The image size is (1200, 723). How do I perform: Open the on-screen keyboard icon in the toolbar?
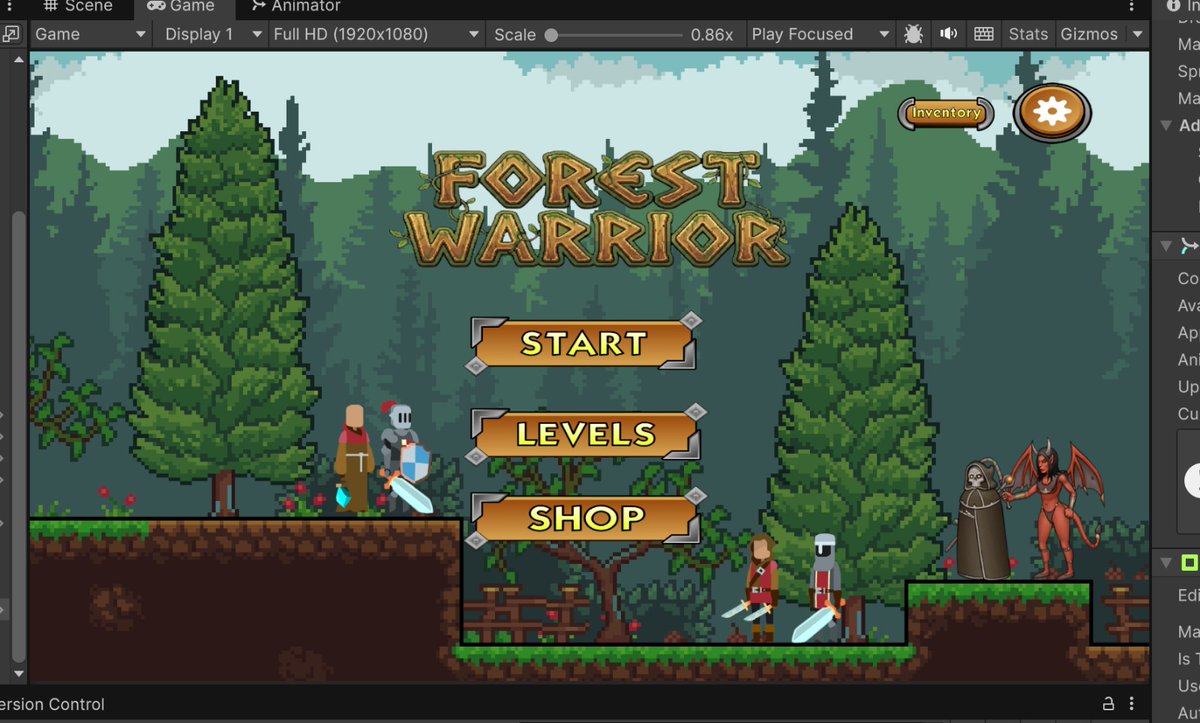tap(983, 33)
